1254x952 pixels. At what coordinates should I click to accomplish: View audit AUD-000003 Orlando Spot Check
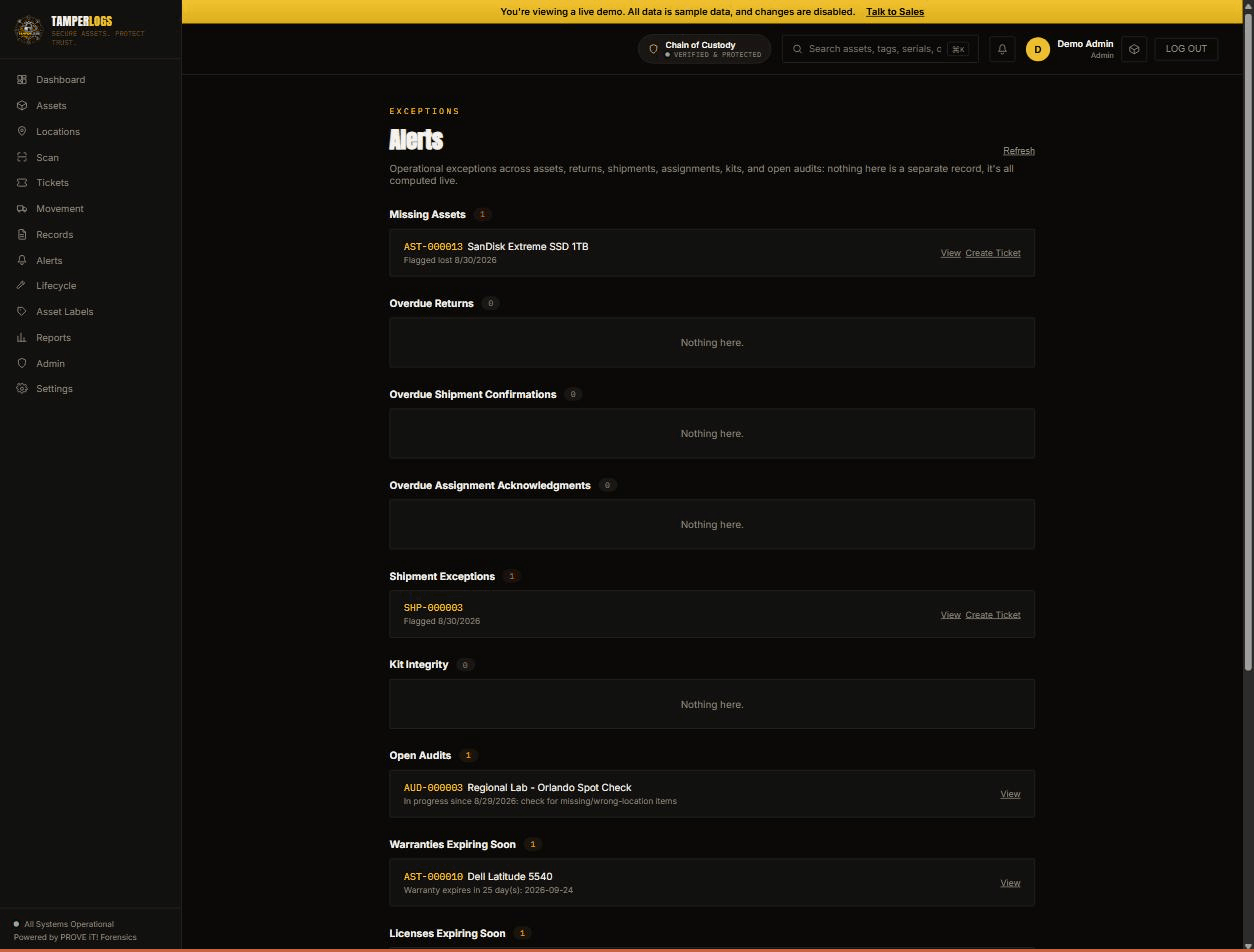pyautogui.click(x=1010, y=794)
